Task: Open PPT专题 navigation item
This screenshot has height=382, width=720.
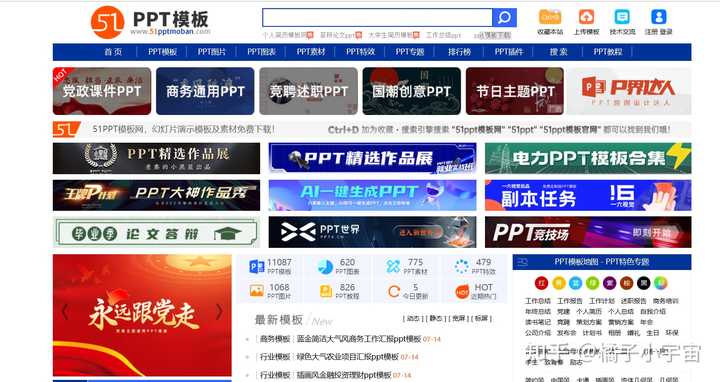Action: tap(410, 52)
